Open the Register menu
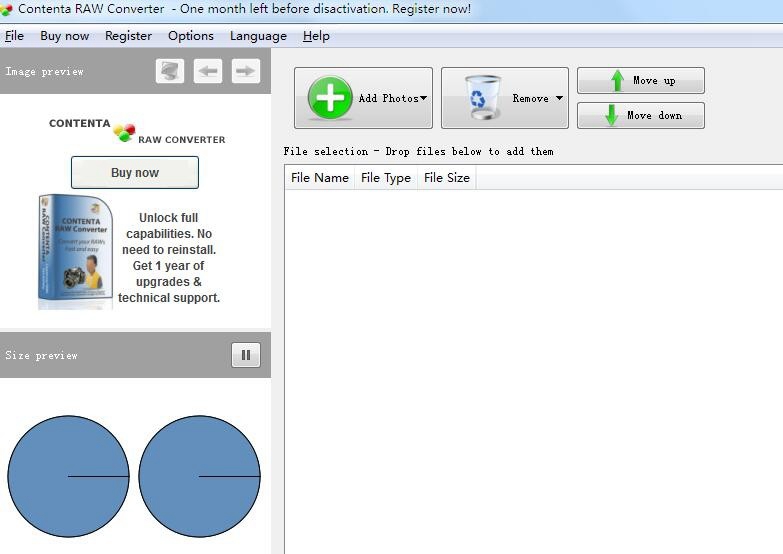Viewport: 783px width, 554px height. [x=128, y=36]
